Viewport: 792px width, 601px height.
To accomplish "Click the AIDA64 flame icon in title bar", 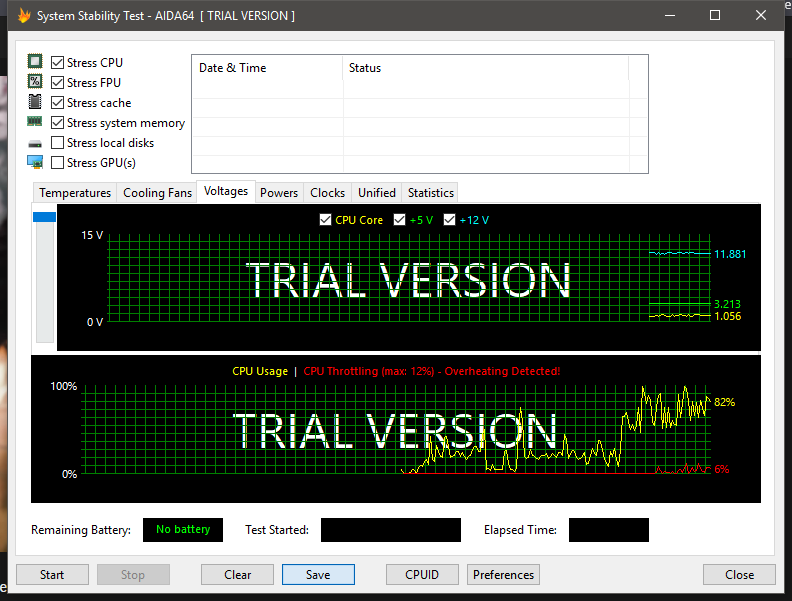I will pos(24,15).
